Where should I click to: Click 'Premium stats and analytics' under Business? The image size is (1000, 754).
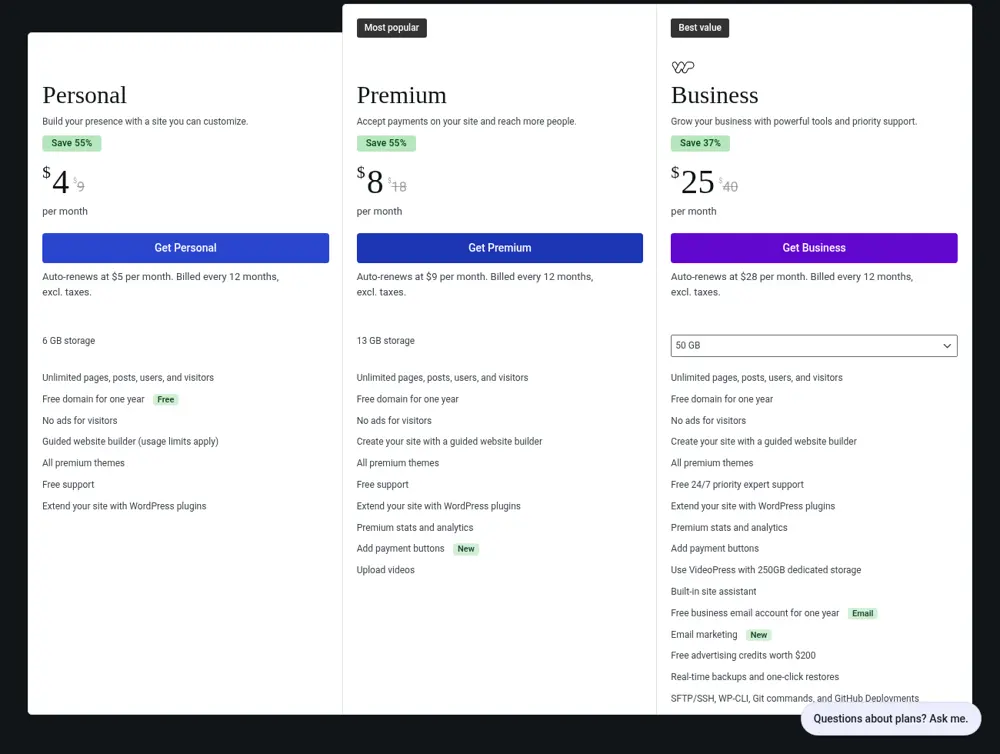[x=729, y=528]
